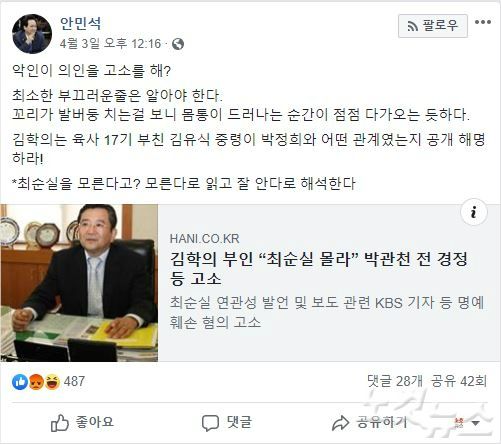The image size is (501, 444).
Task: Click the angry face reaction icon
Action: (x=36, y=382)
